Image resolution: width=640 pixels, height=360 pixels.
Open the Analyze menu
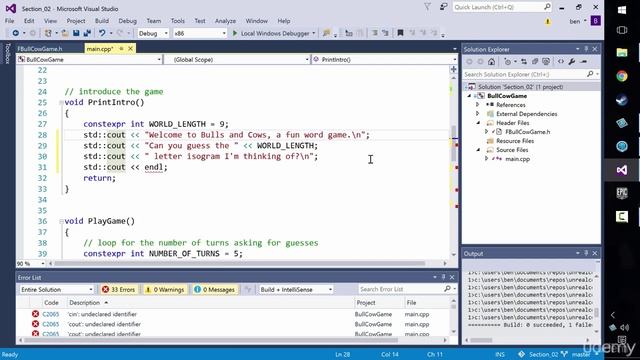pyautogui.click(x=225, y=21)
